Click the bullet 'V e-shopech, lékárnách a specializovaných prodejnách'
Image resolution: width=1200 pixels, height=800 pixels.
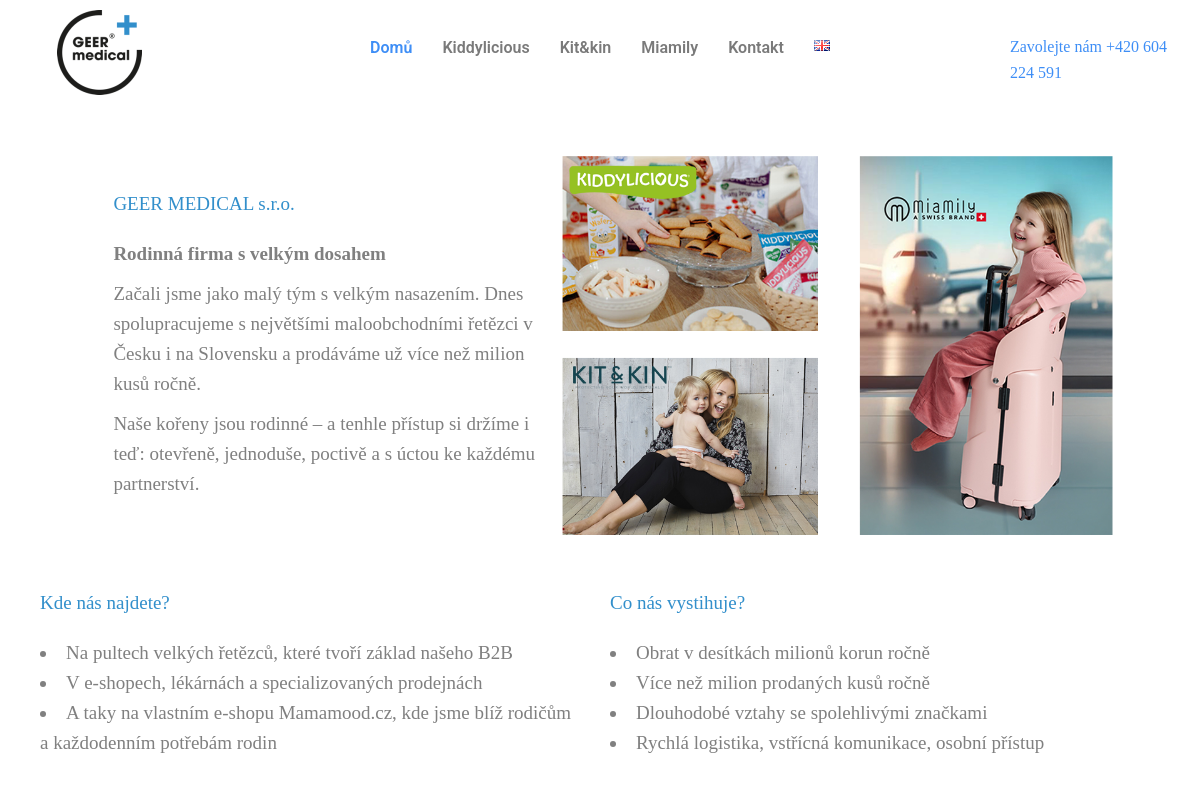(x=274, y=683)
